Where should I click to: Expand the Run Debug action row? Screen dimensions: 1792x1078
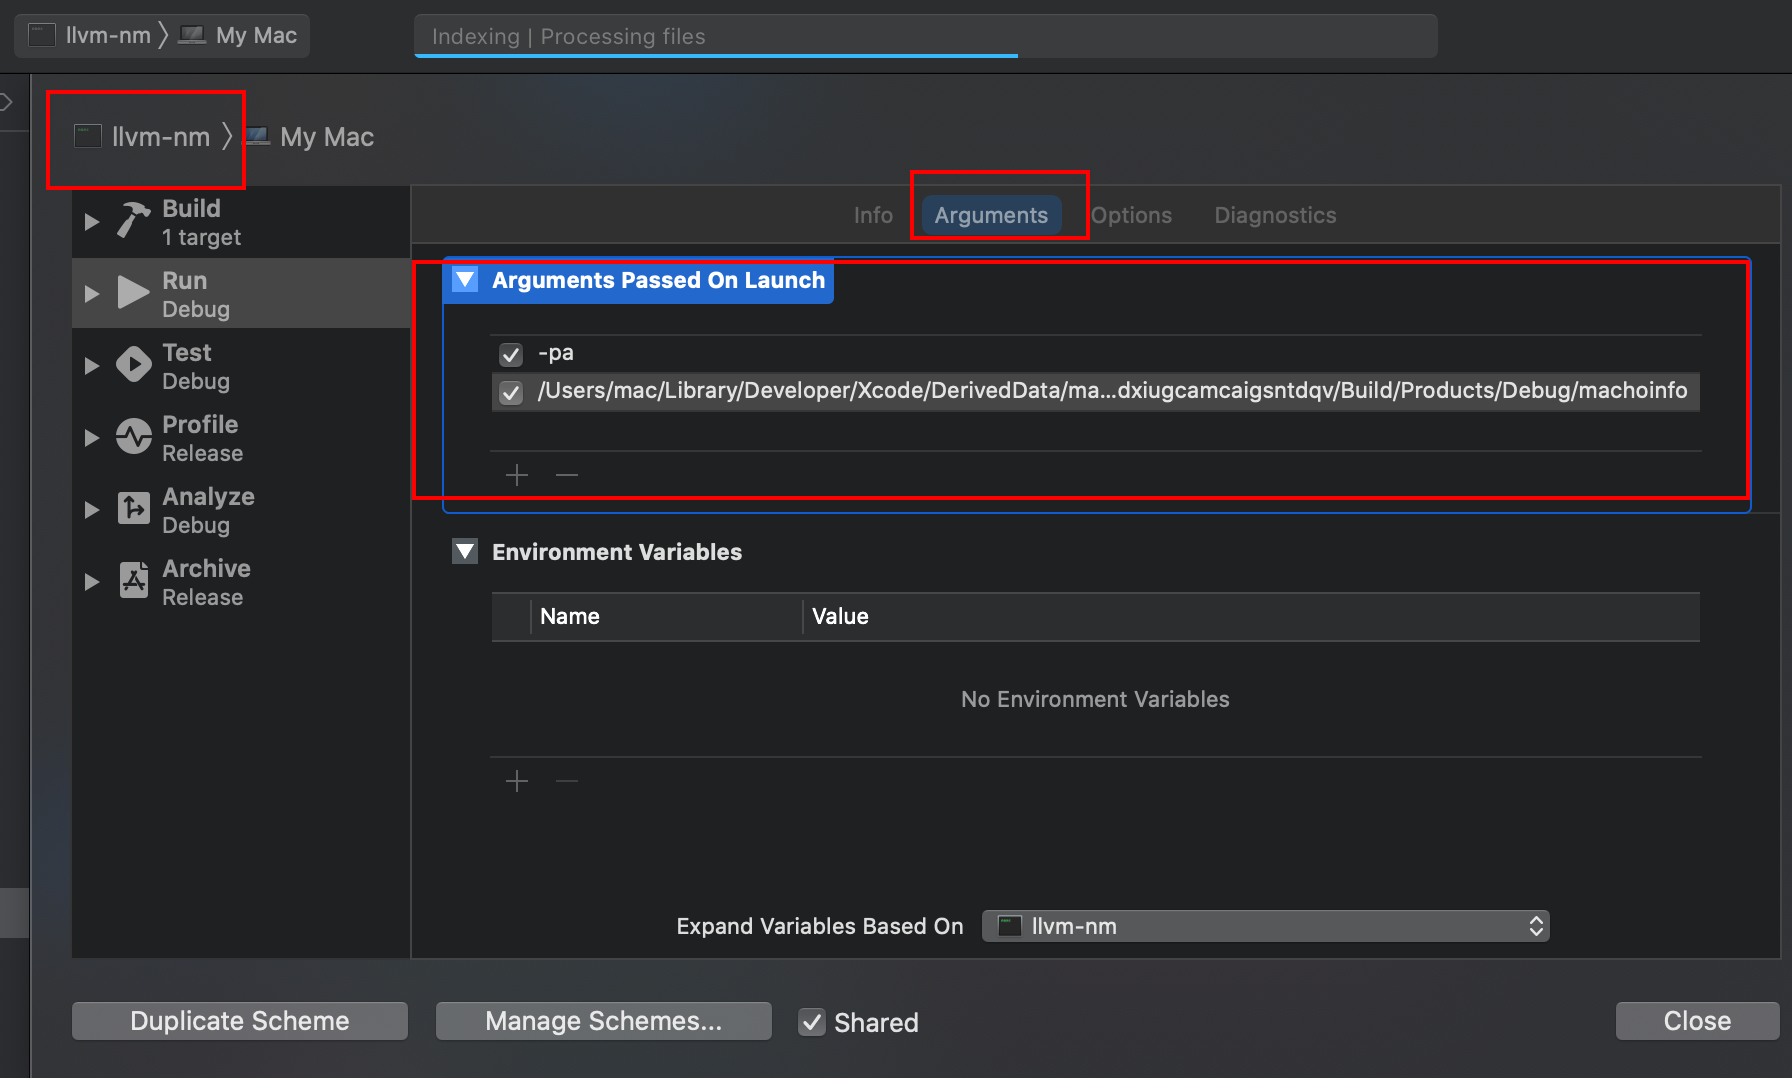point(92,294)
